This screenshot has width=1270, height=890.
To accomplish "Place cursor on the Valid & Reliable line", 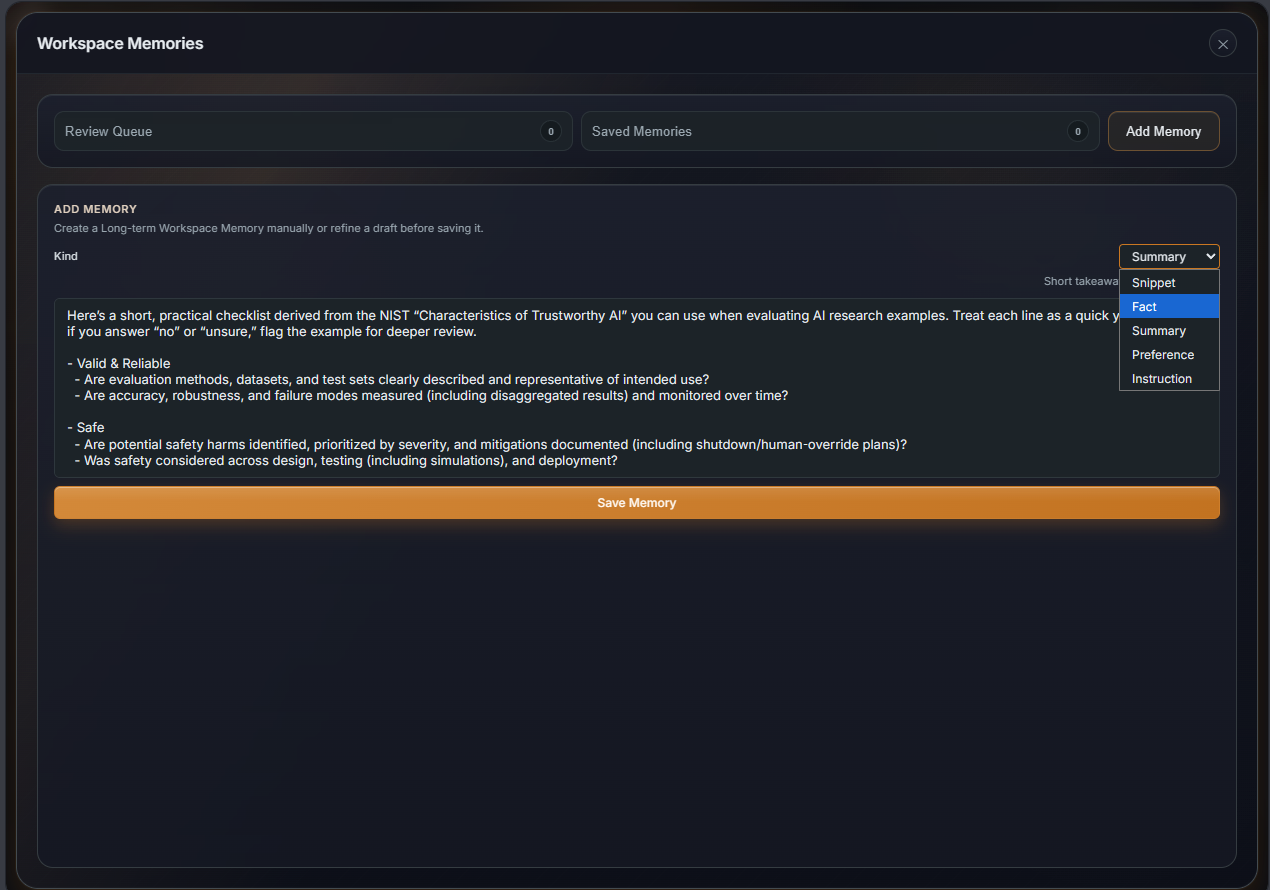I will click(124, 364).
